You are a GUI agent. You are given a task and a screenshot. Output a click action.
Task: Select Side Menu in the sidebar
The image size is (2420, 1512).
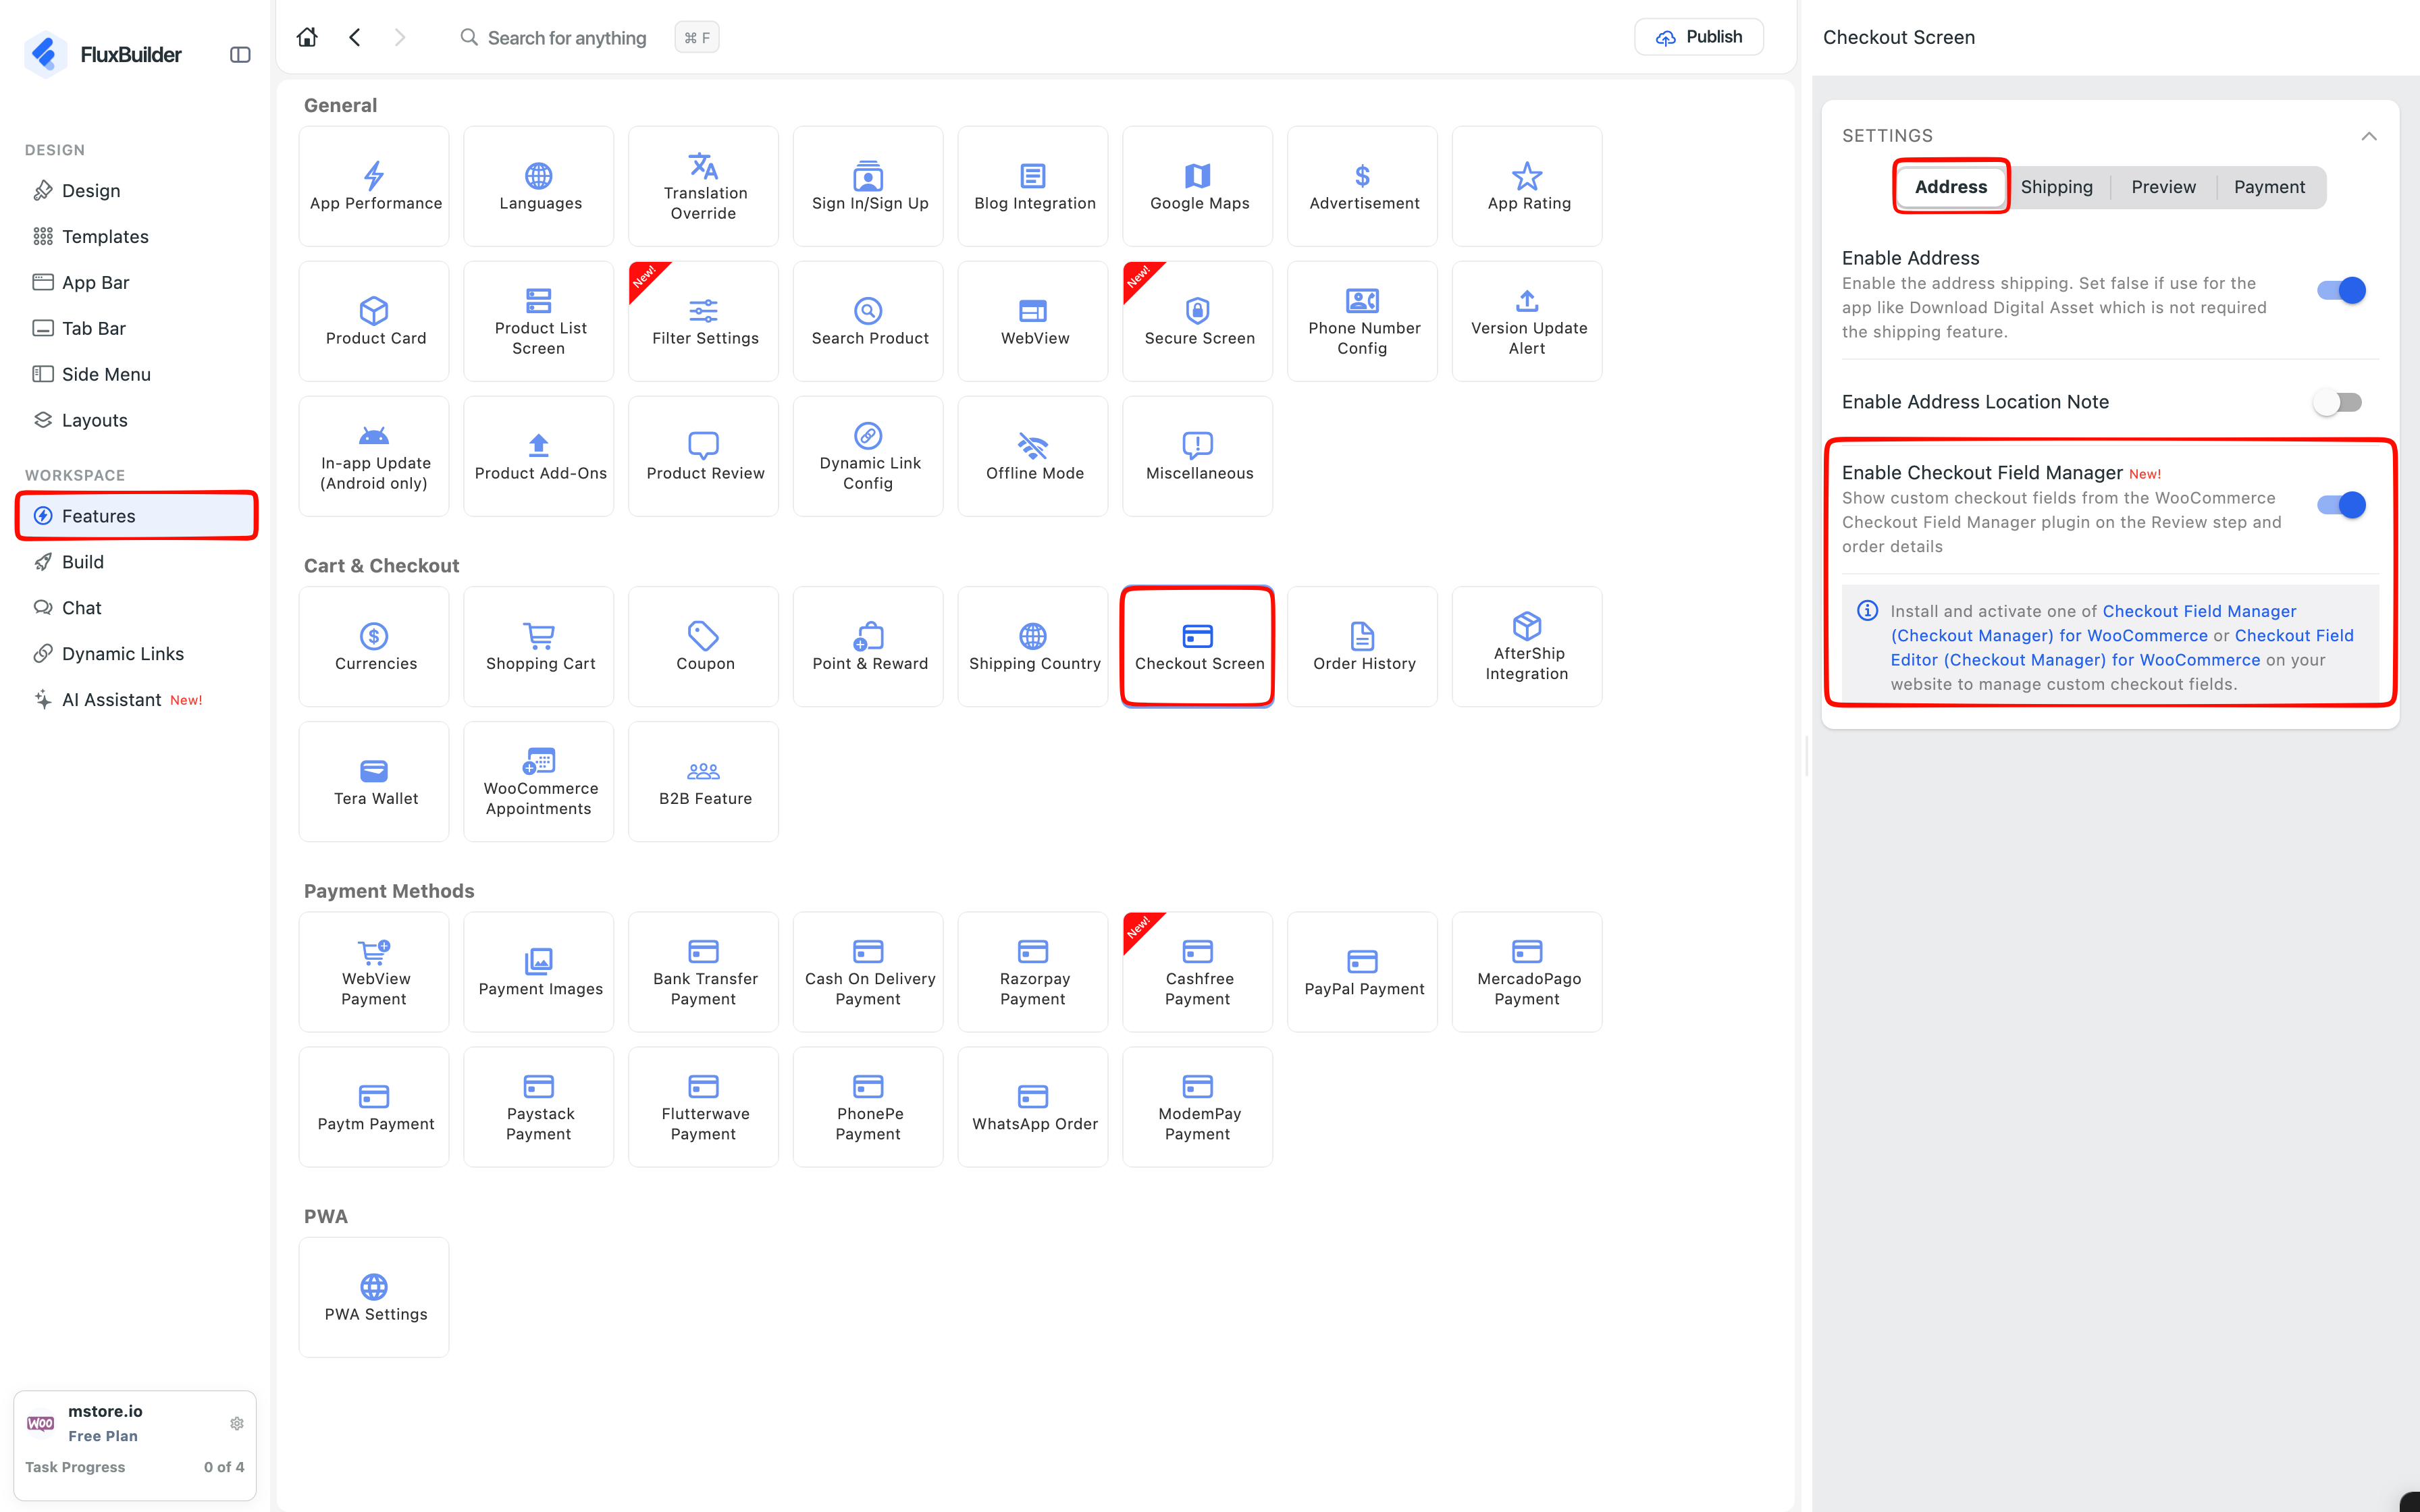[135, 374]
